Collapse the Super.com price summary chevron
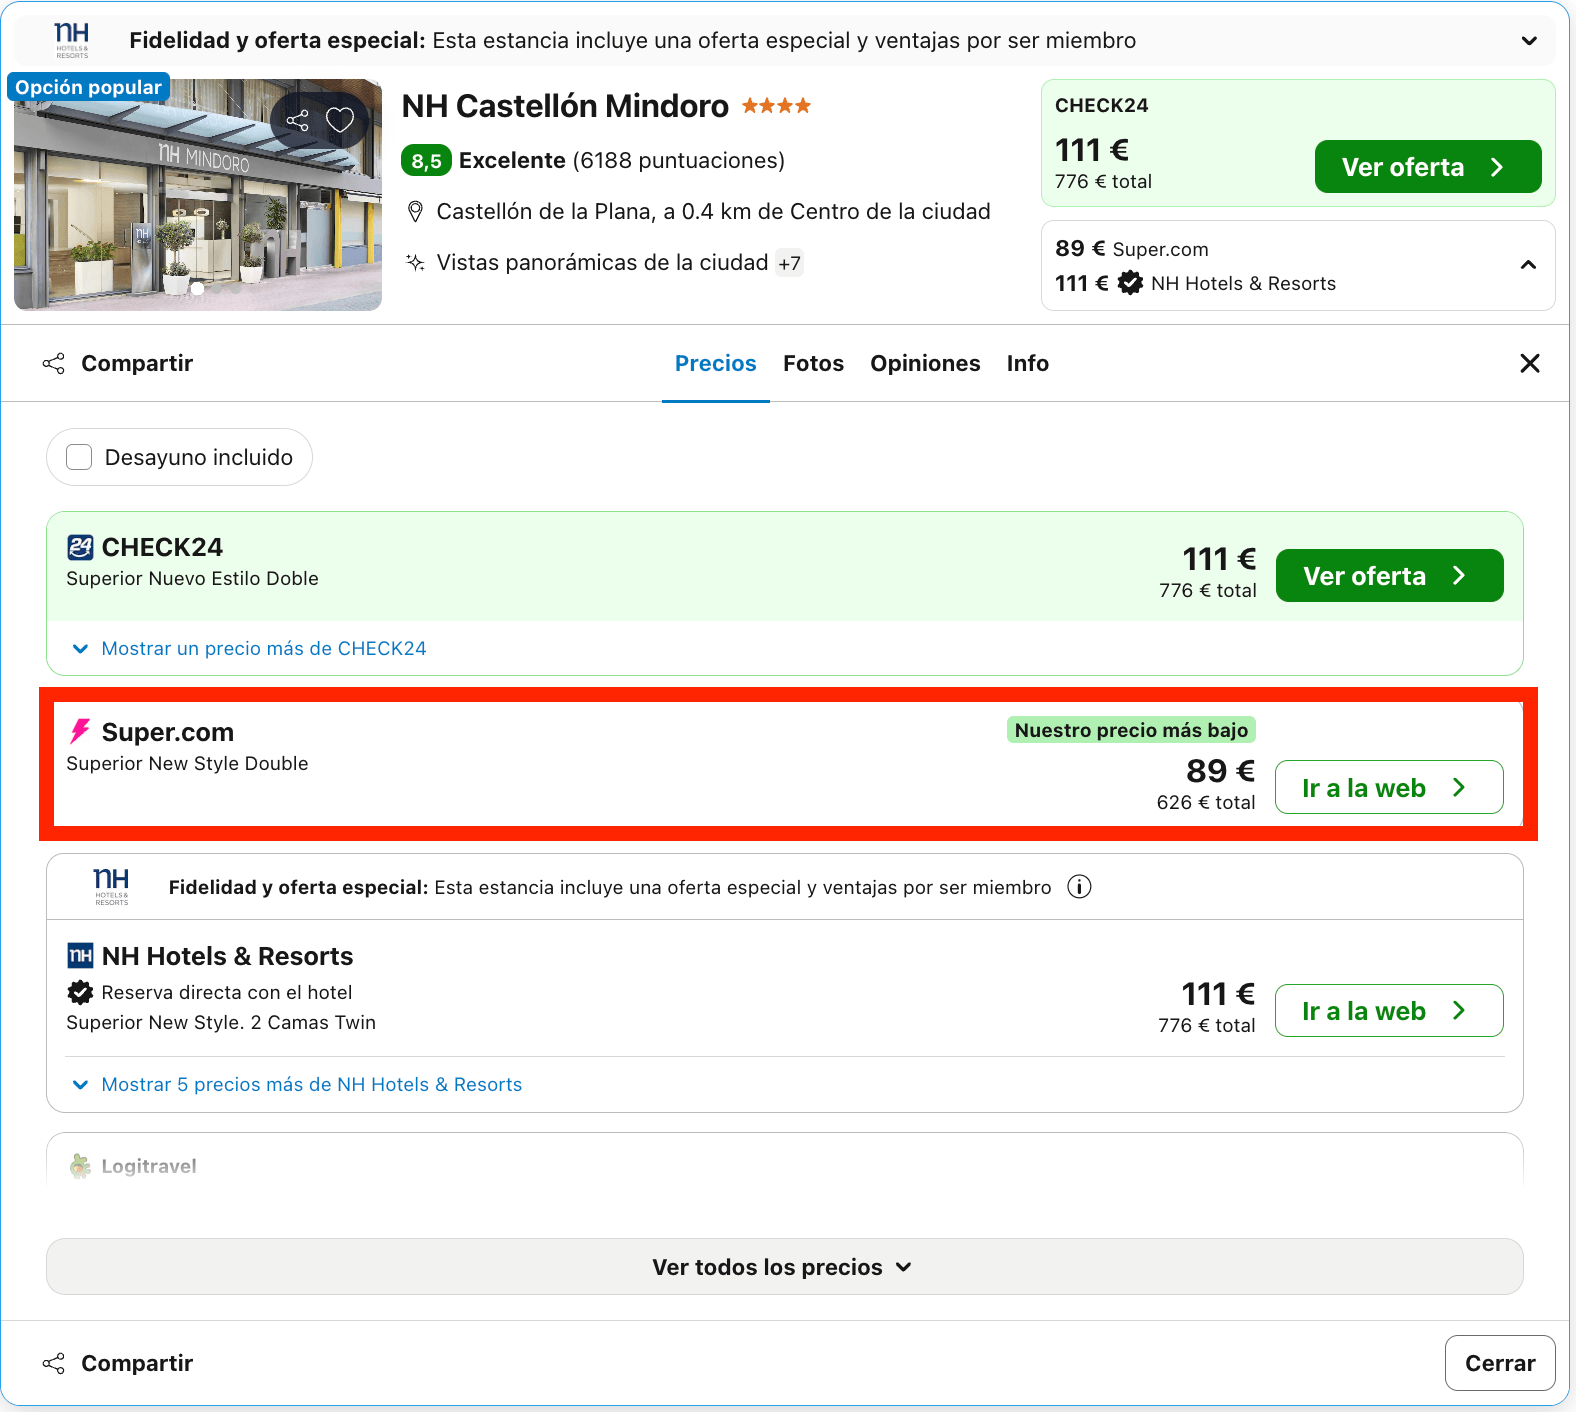The image size is (1576, 1412). 1528,265
